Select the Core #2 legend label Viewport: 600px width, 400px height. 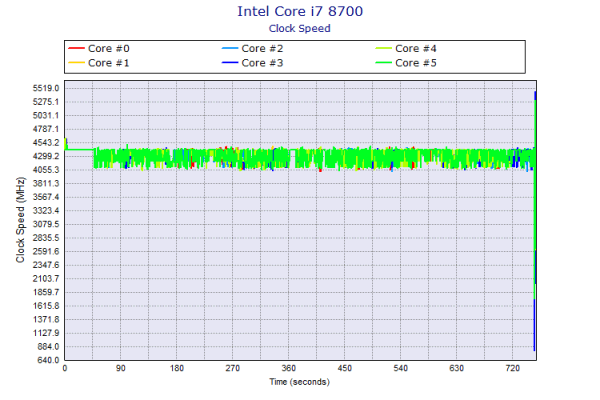[262, 49]
